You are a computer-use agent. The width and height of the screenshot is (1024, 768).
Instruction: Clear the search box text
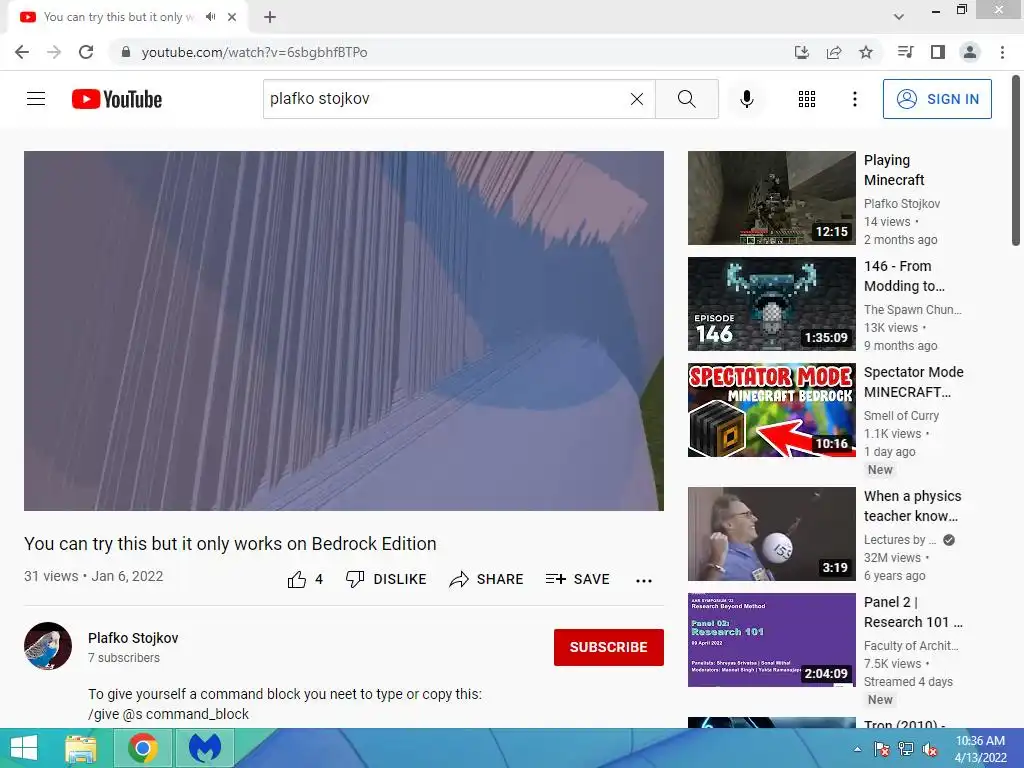coord(637,99)
